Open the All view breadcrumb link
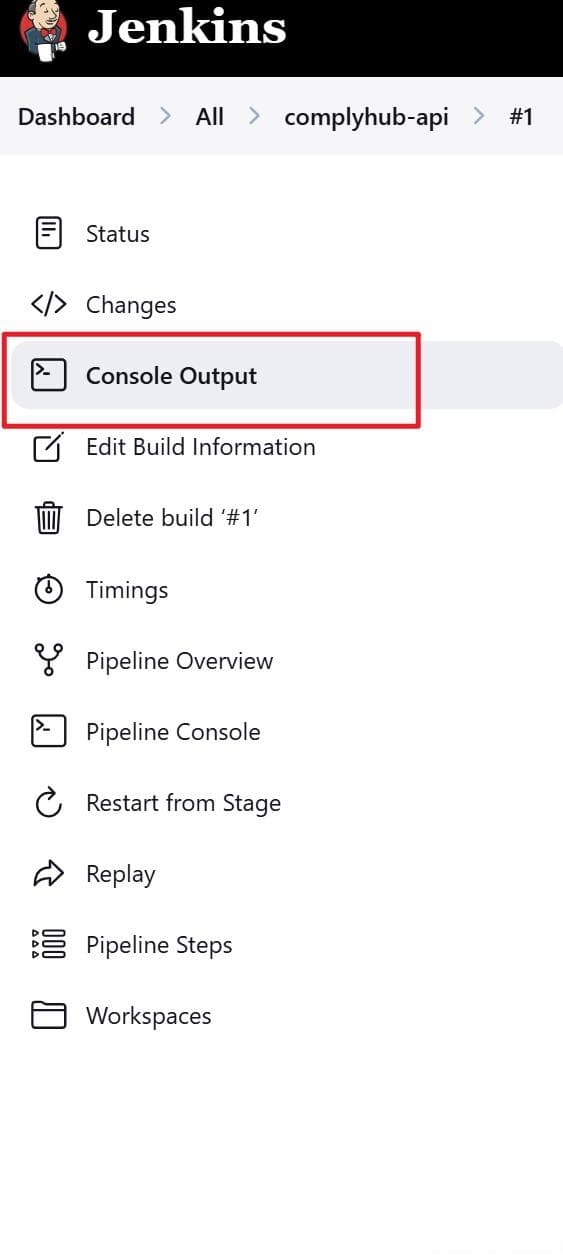 coord(210,116)
